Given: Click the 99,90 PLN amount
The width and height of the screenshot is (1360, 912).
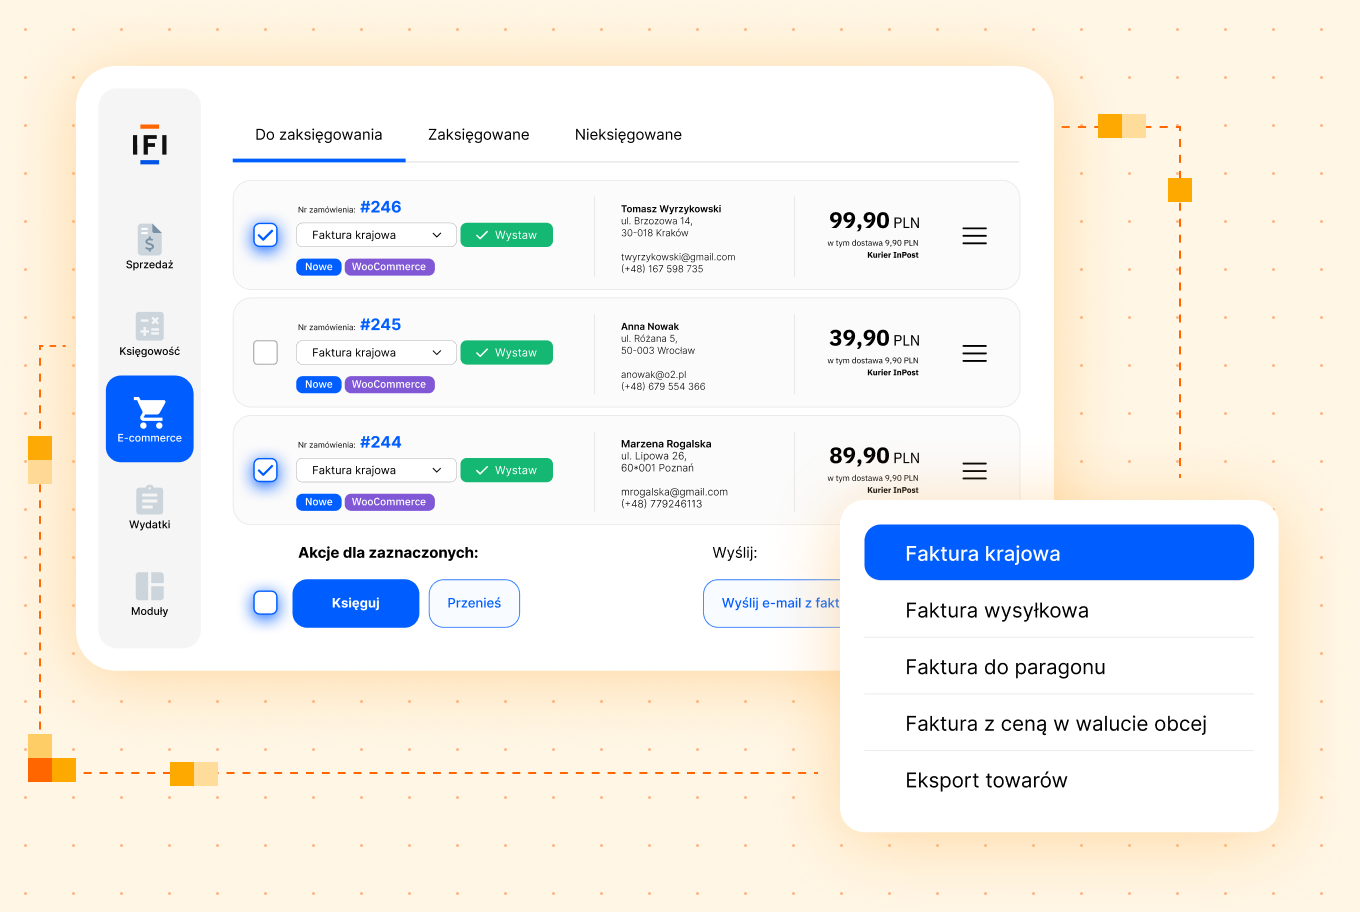Looking at the screenshot, I should 874,221.
